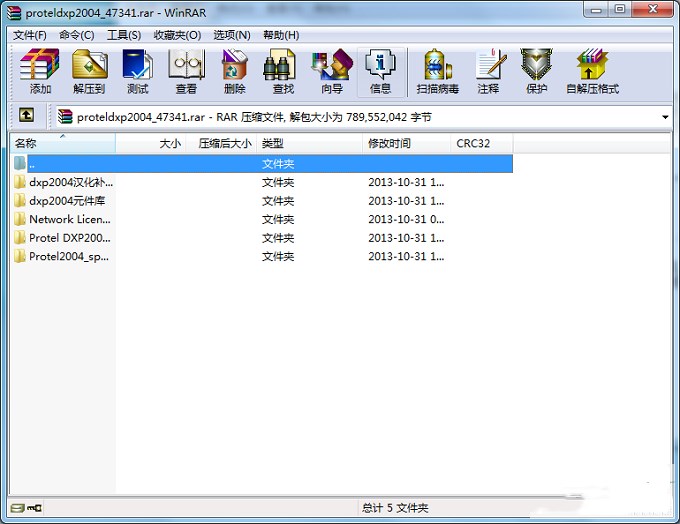Close the WinRAR window
680x524 pixels.
pyautogui.click(x=653, y=10)
